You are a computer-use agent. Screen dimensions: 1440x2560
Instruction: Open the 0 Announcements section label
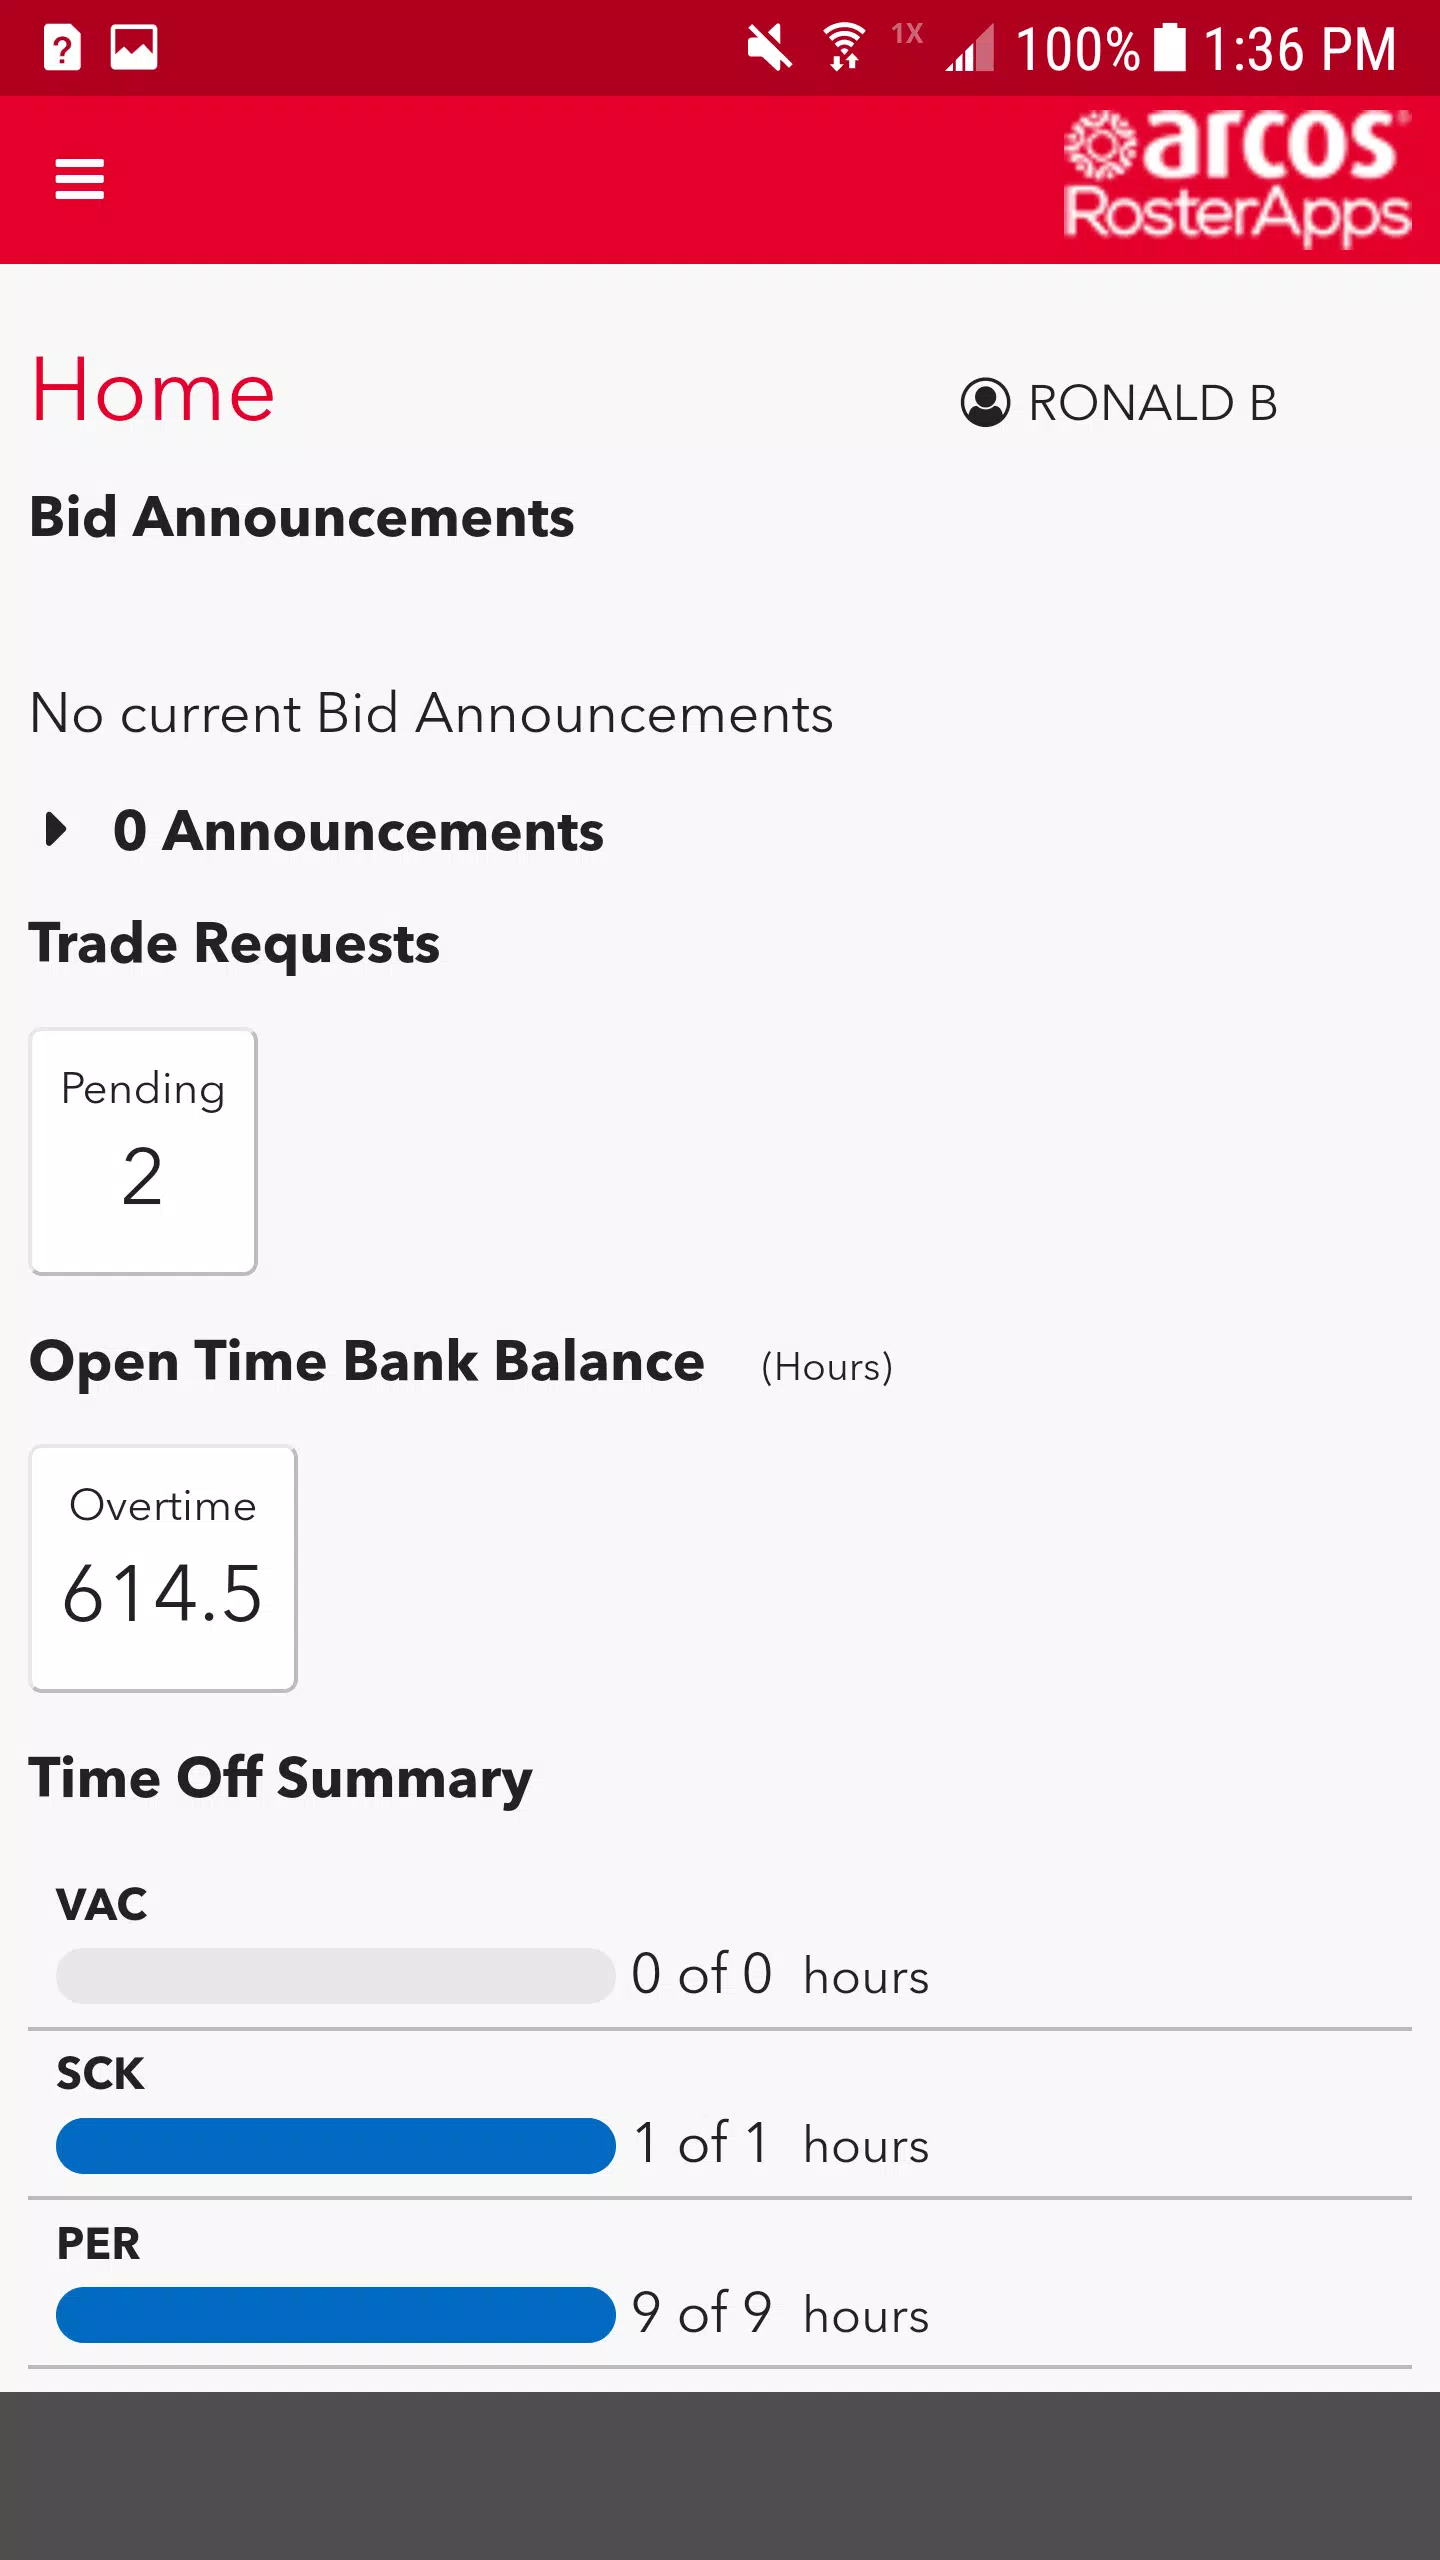(x=358, y=831)
